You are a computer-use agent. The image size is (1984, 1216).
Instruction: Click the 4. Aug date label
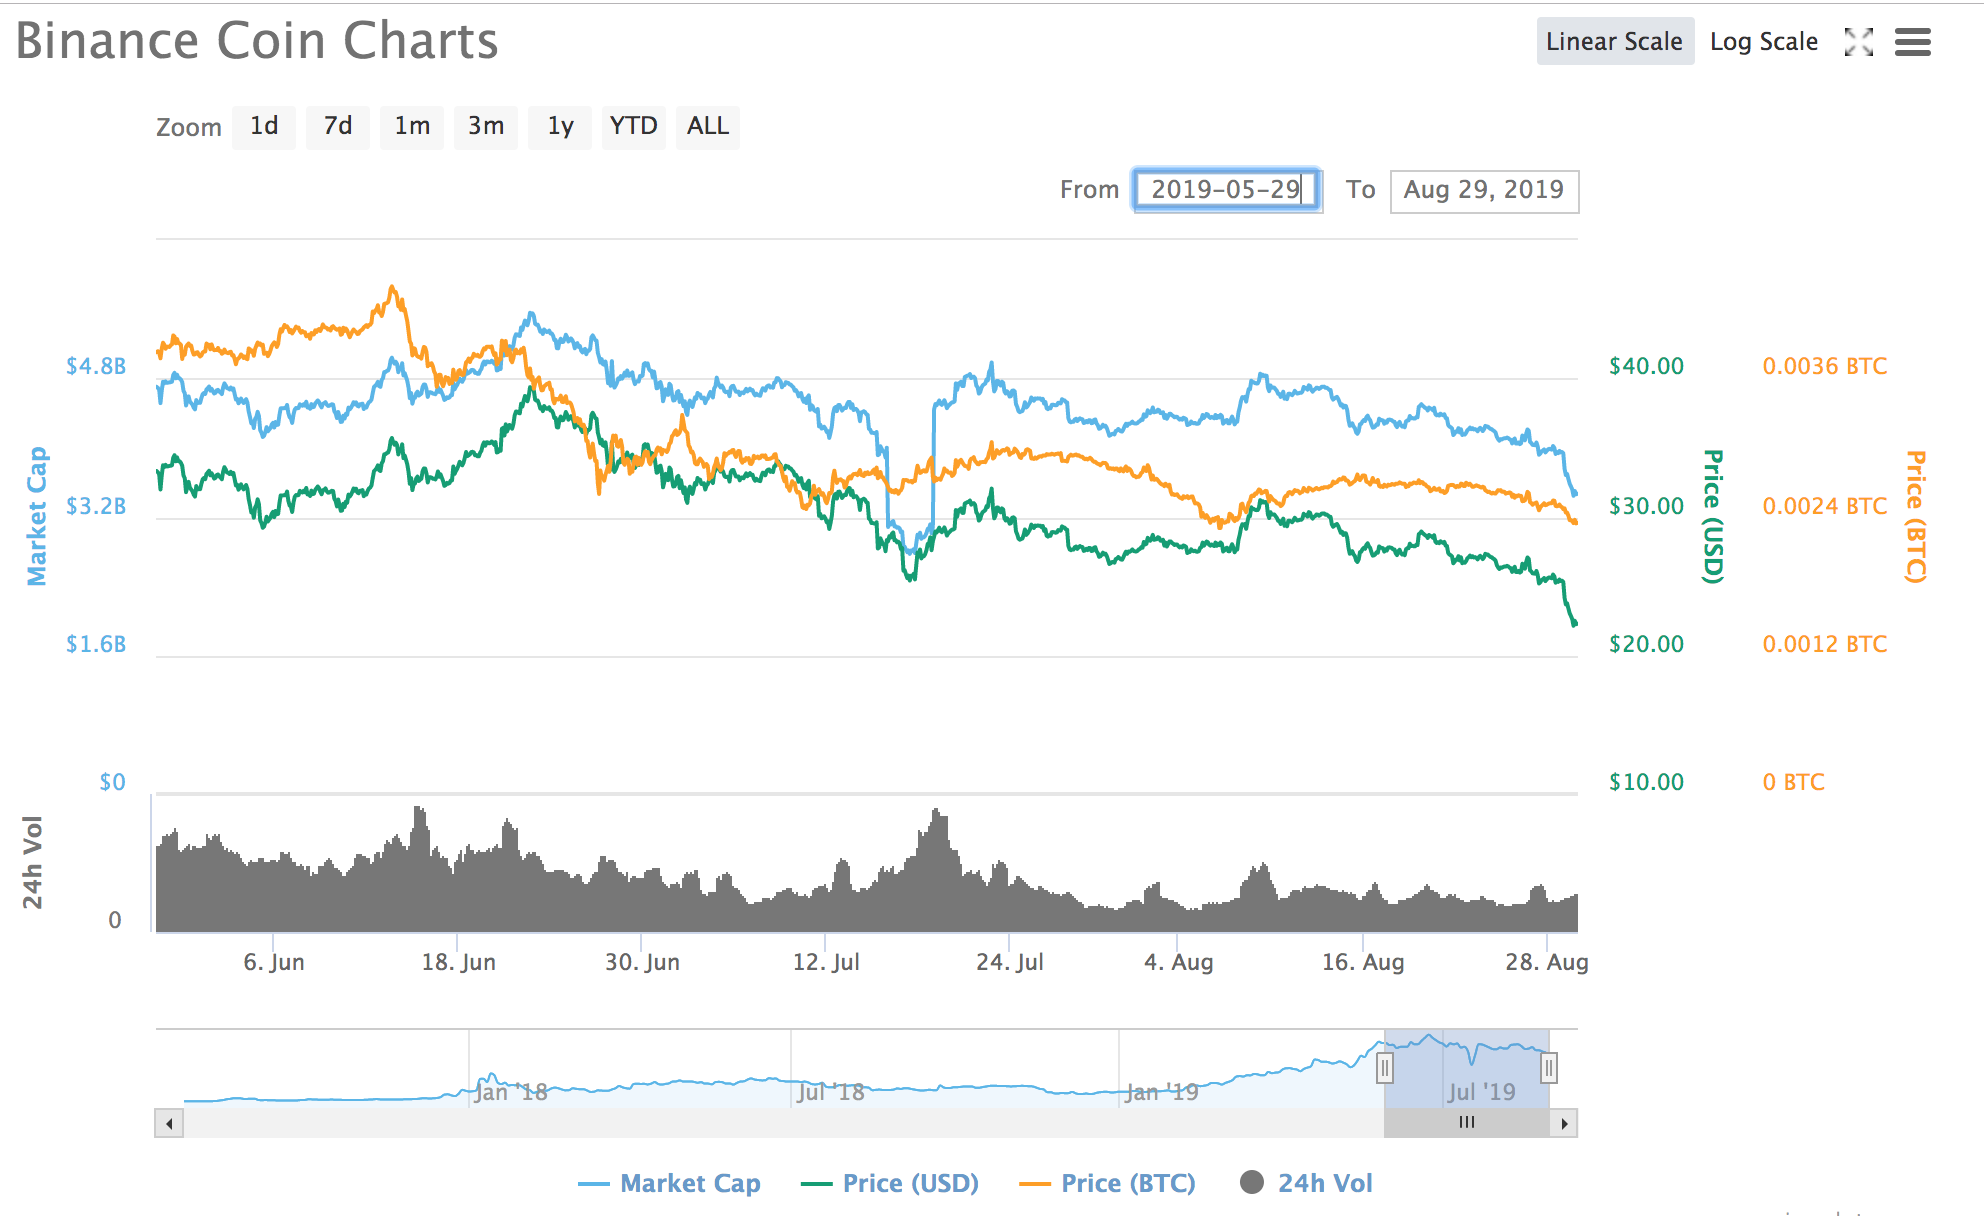click(x=1178, y=962)
